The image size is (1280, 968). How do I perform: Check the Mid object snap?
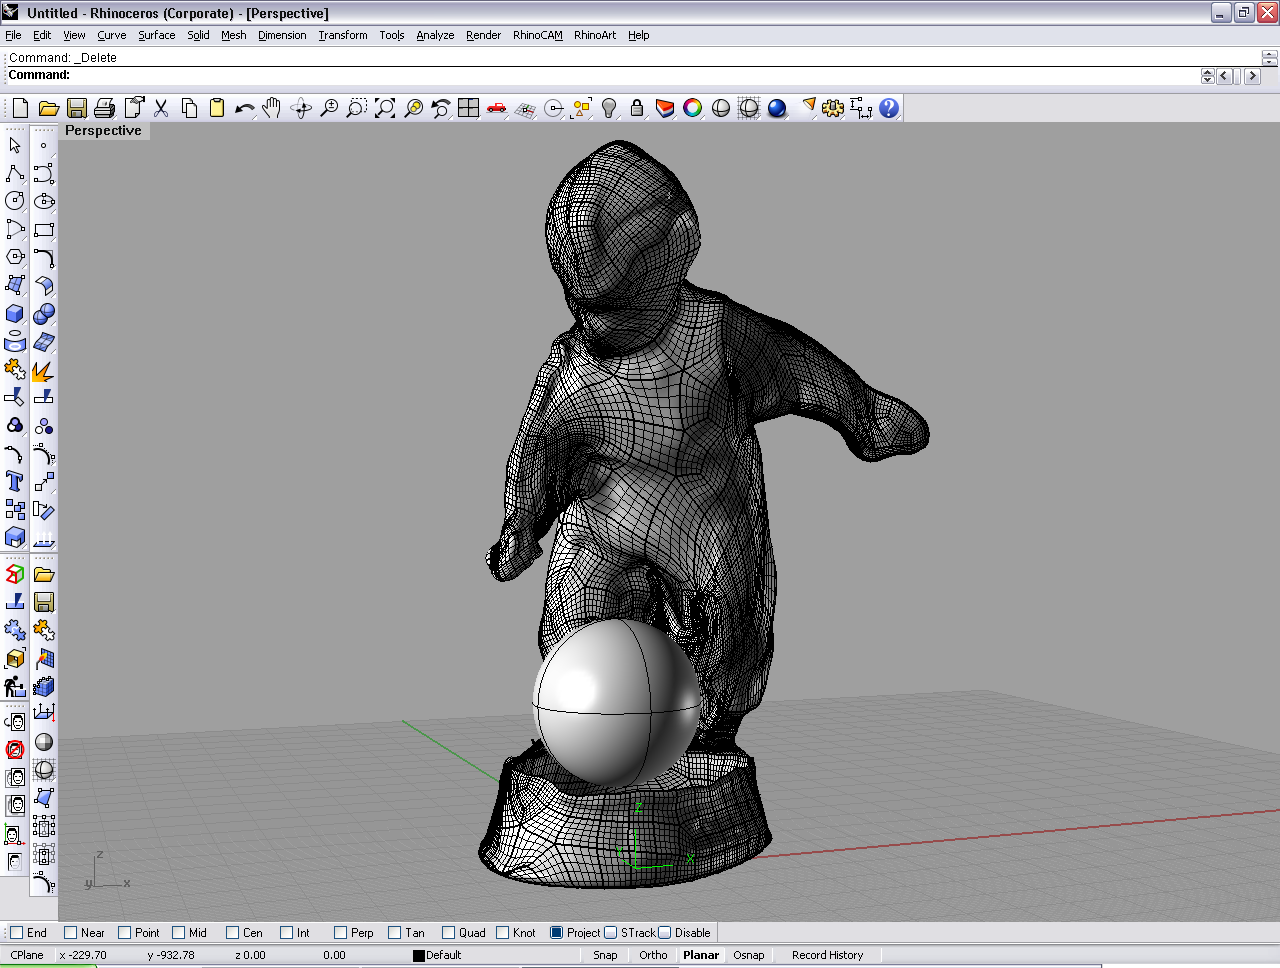click(179, 933)
